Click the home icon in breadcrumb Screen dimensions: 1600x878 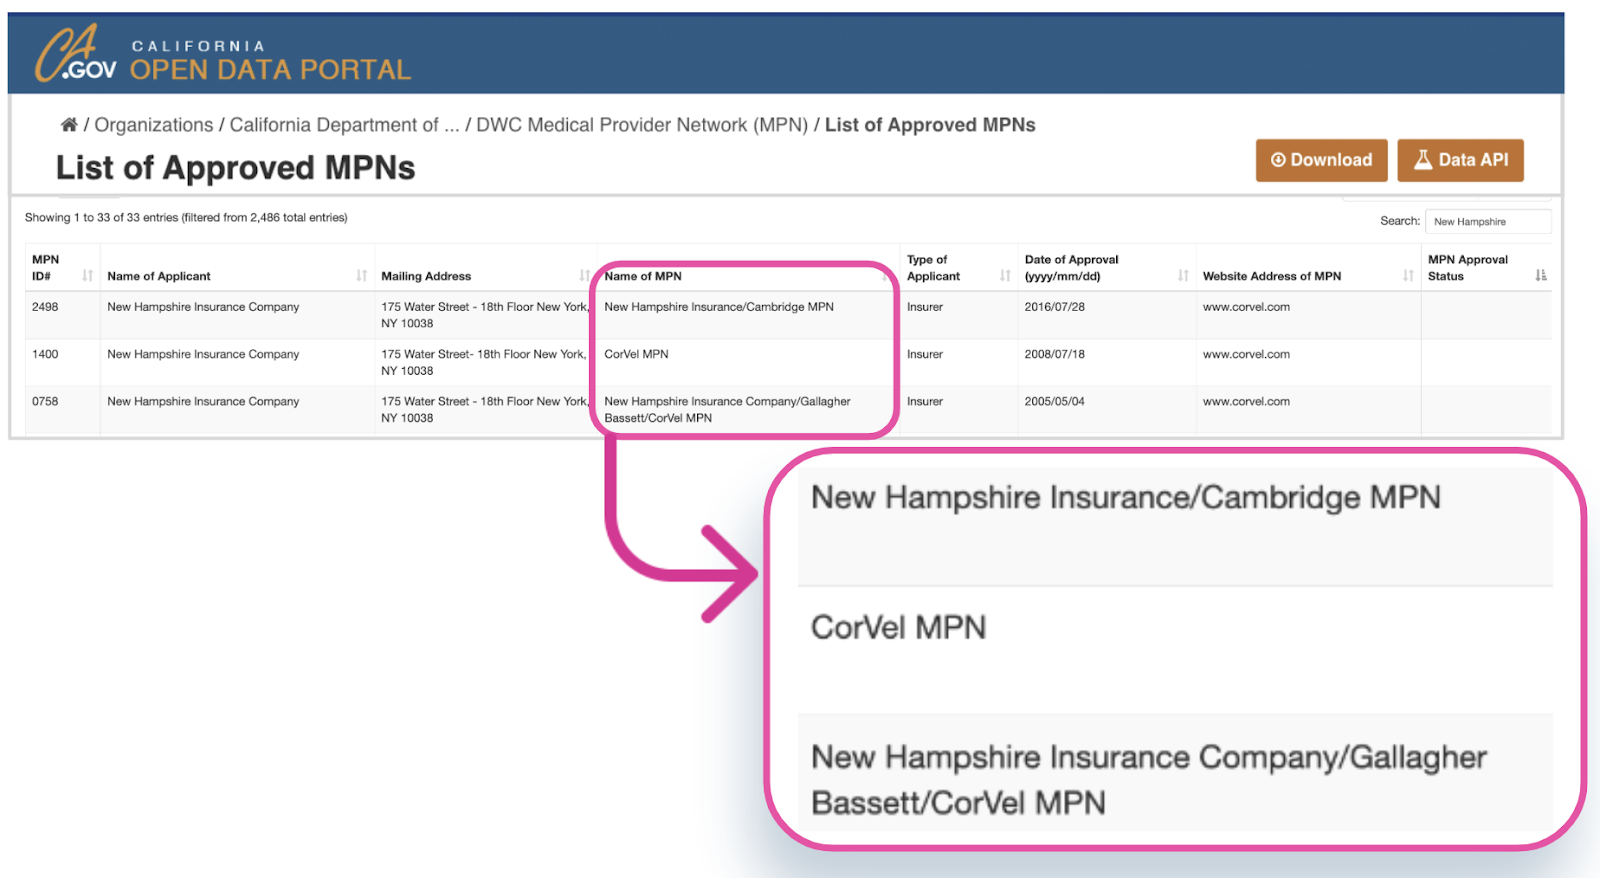coord(69,125)
